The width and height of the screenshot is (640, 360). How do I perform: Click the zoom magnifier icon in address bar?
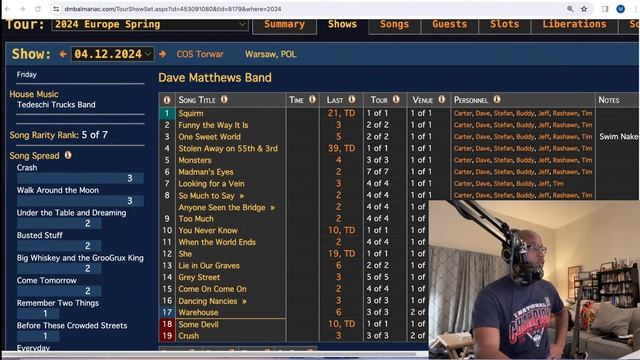[x=570, y=9]
